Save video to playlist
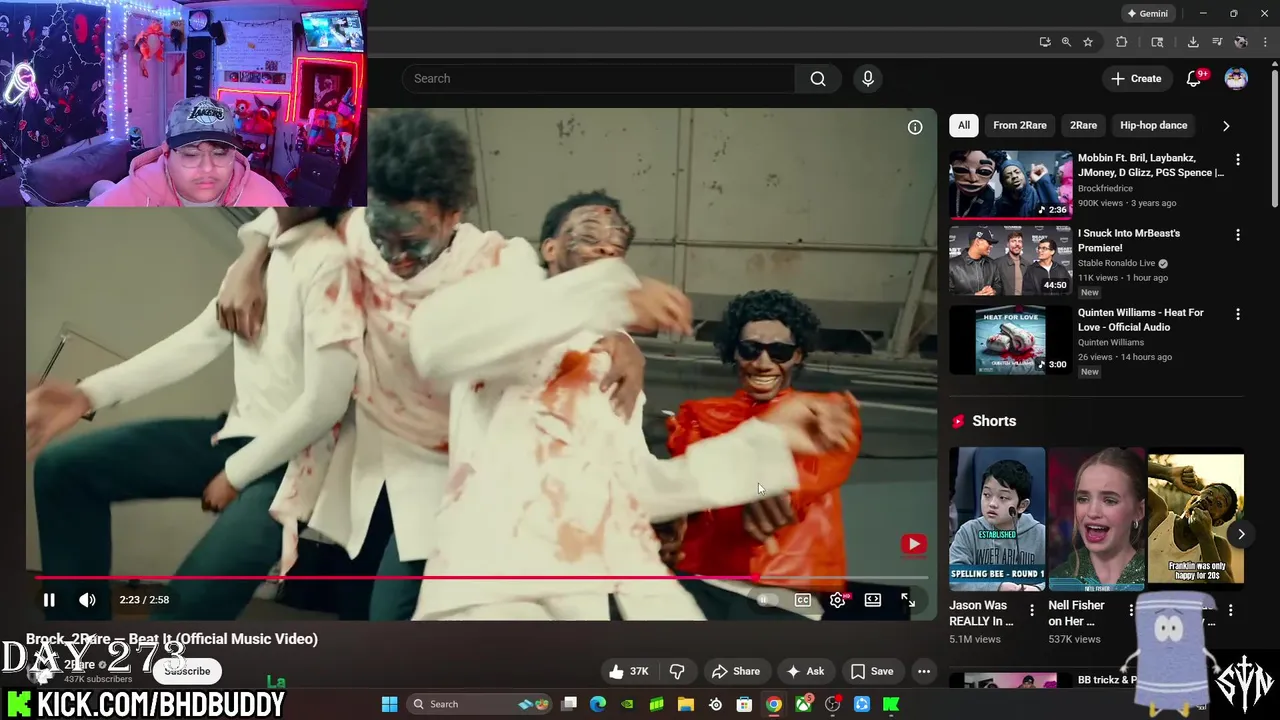Image resolution: width=1280 pixels, height=720 pixels. point(871,671)
